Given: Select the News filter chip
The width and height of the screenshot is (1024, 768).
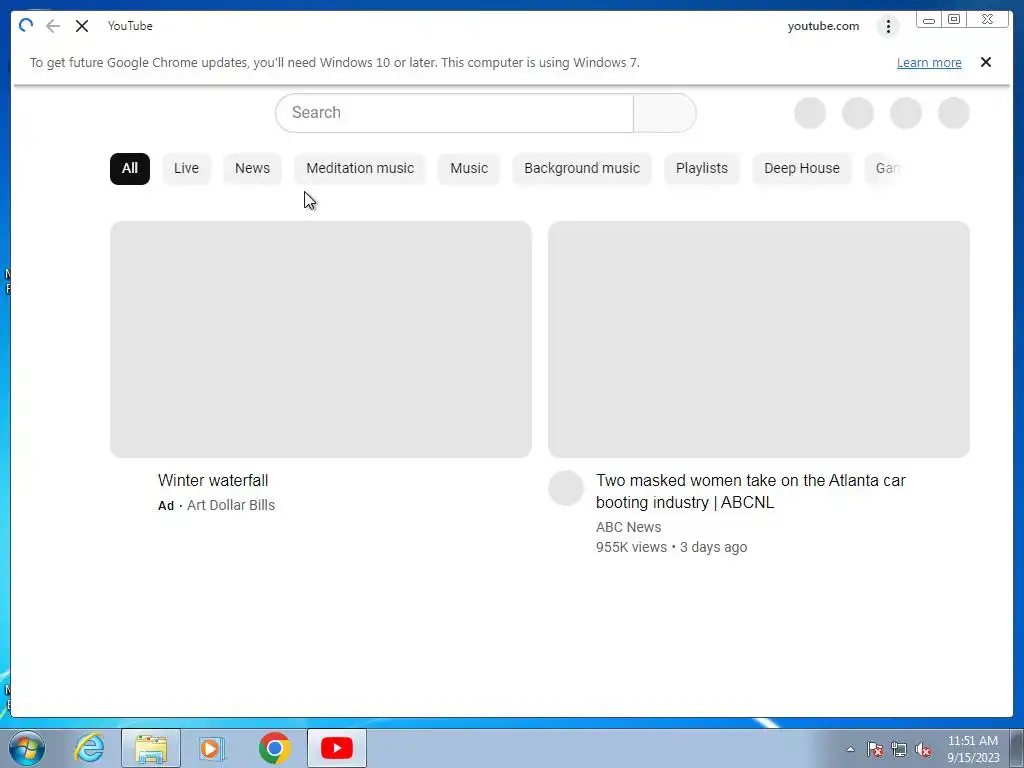Looking at the screenshot, I should click(x=252, y=168).
